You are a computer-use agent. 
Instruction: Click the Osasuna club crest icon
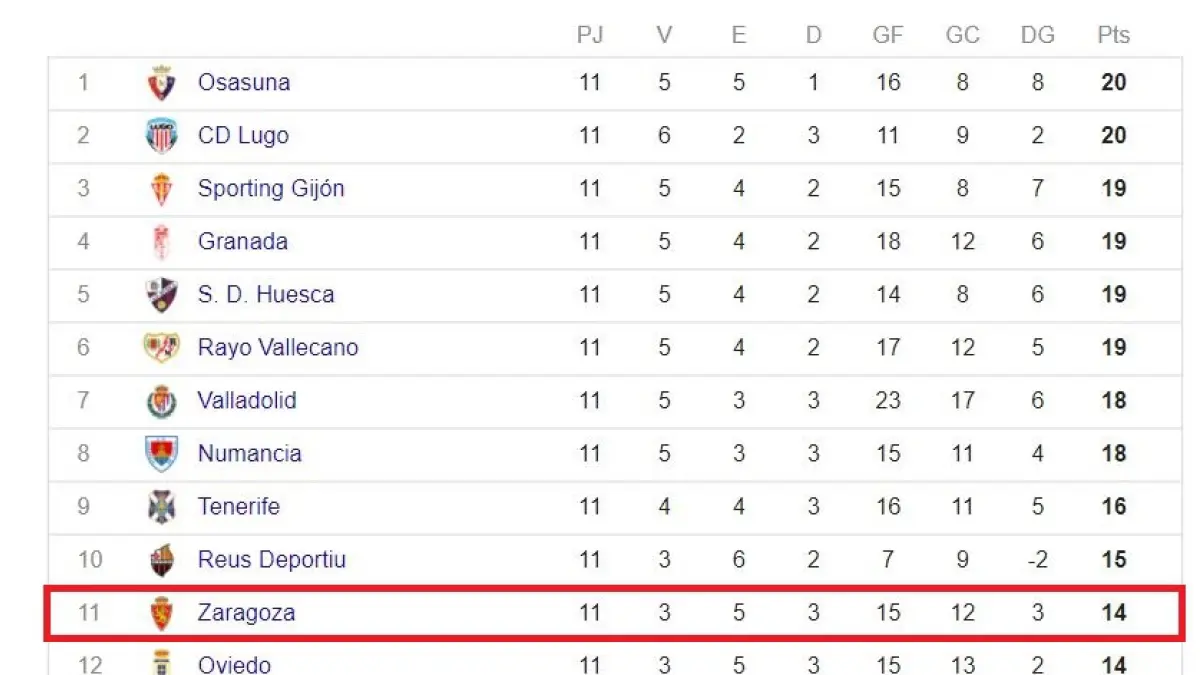[x=161, y=83]
